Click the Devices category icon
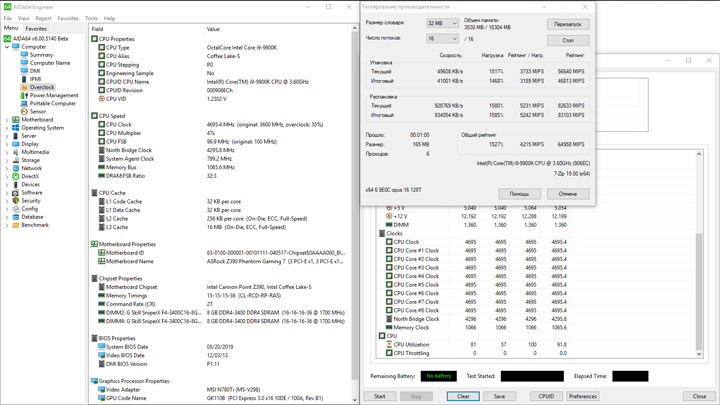 tap(16, 185)
